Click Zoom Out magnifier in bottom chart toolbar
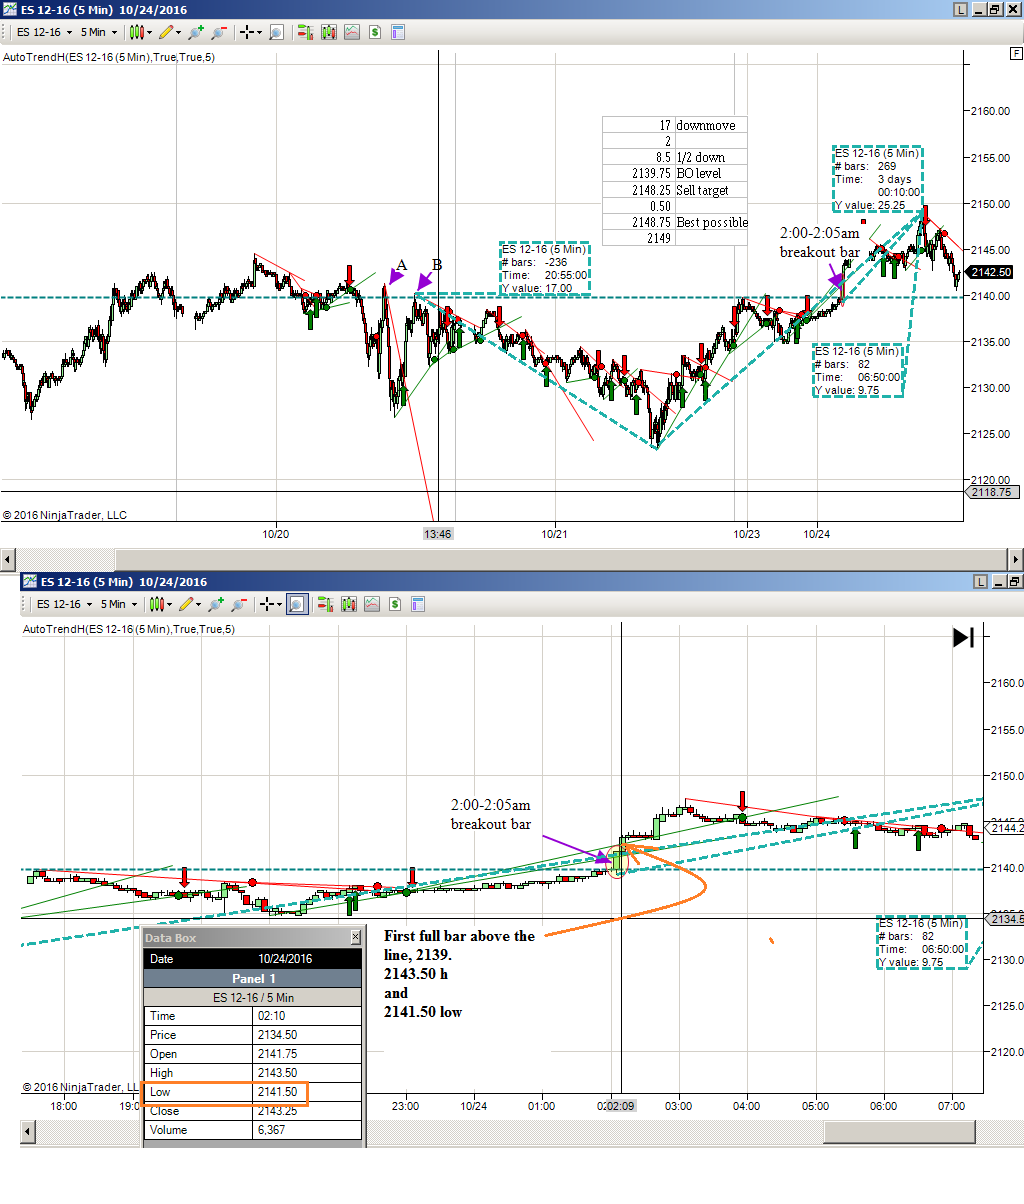Screen dimensions: 1024x1204 point(238,604)
